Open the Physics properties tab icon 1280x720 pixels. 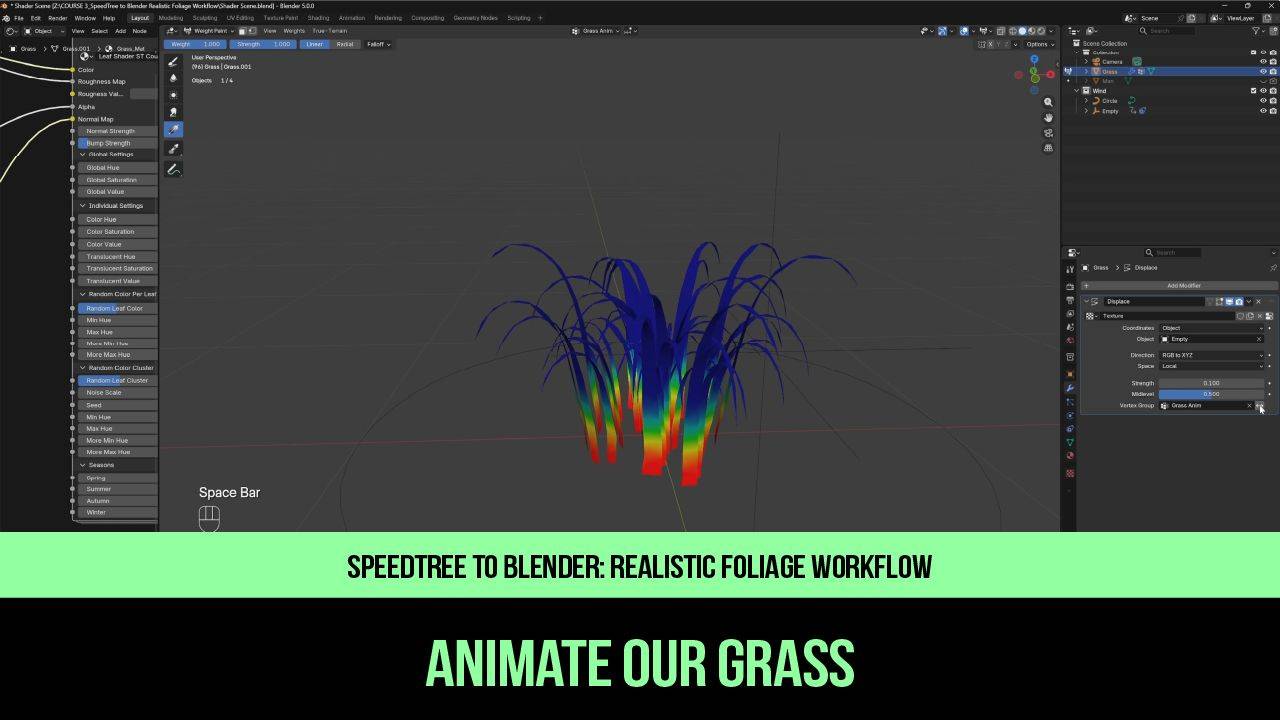click(x=1070, y=415)
